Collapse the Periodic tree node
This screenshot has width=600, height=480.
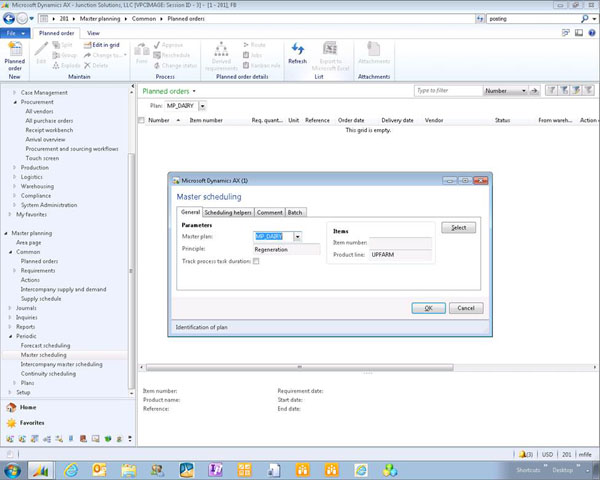[x=10, y=336]
